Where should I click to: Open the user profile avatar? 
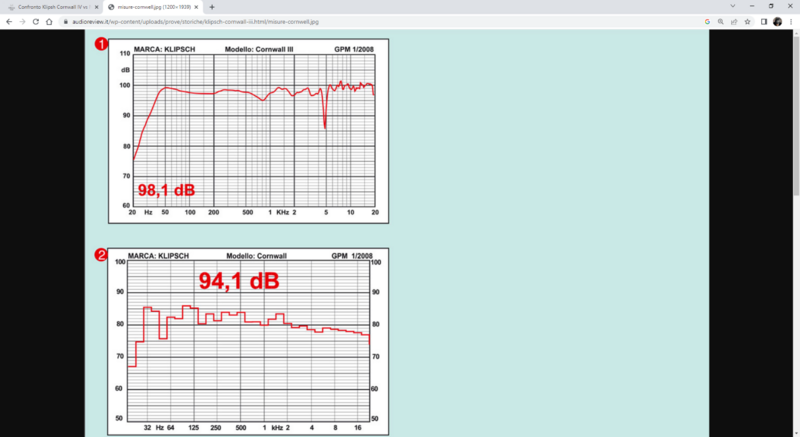(x=778, y=22)
